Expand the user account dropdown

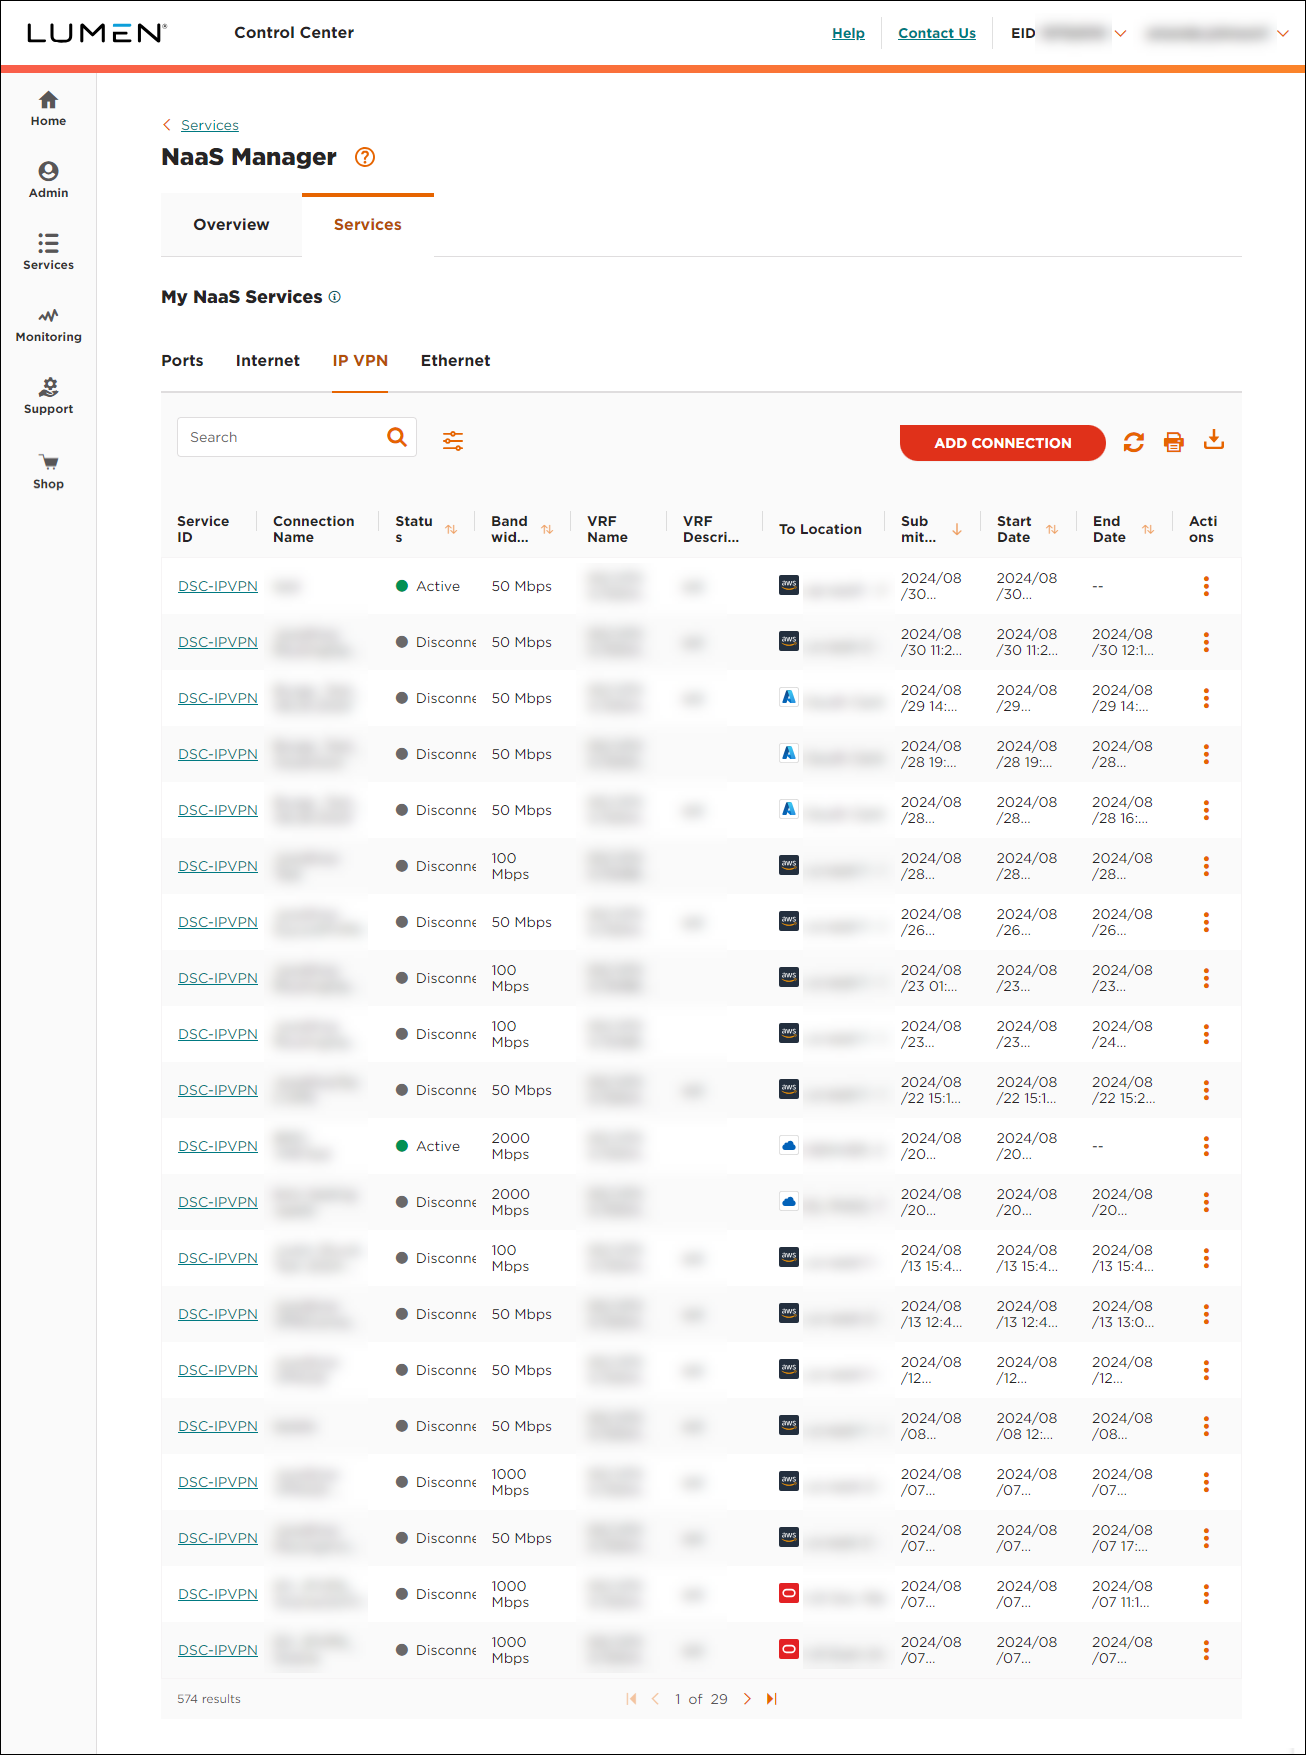1283,33
